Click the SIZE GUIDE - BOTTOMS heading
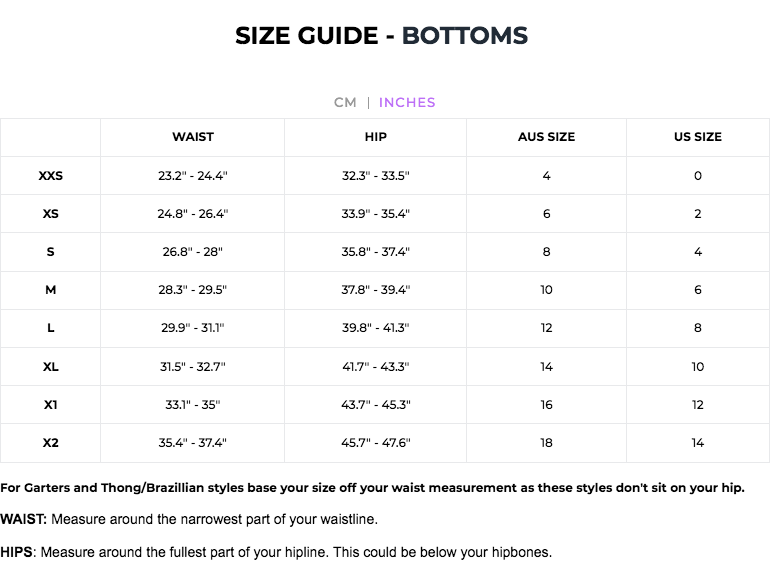 [x=381, y=36]
